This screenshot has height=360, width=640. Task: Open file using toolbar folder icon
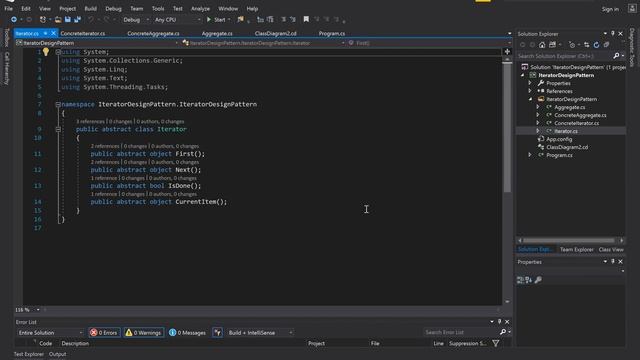point(58,19)
